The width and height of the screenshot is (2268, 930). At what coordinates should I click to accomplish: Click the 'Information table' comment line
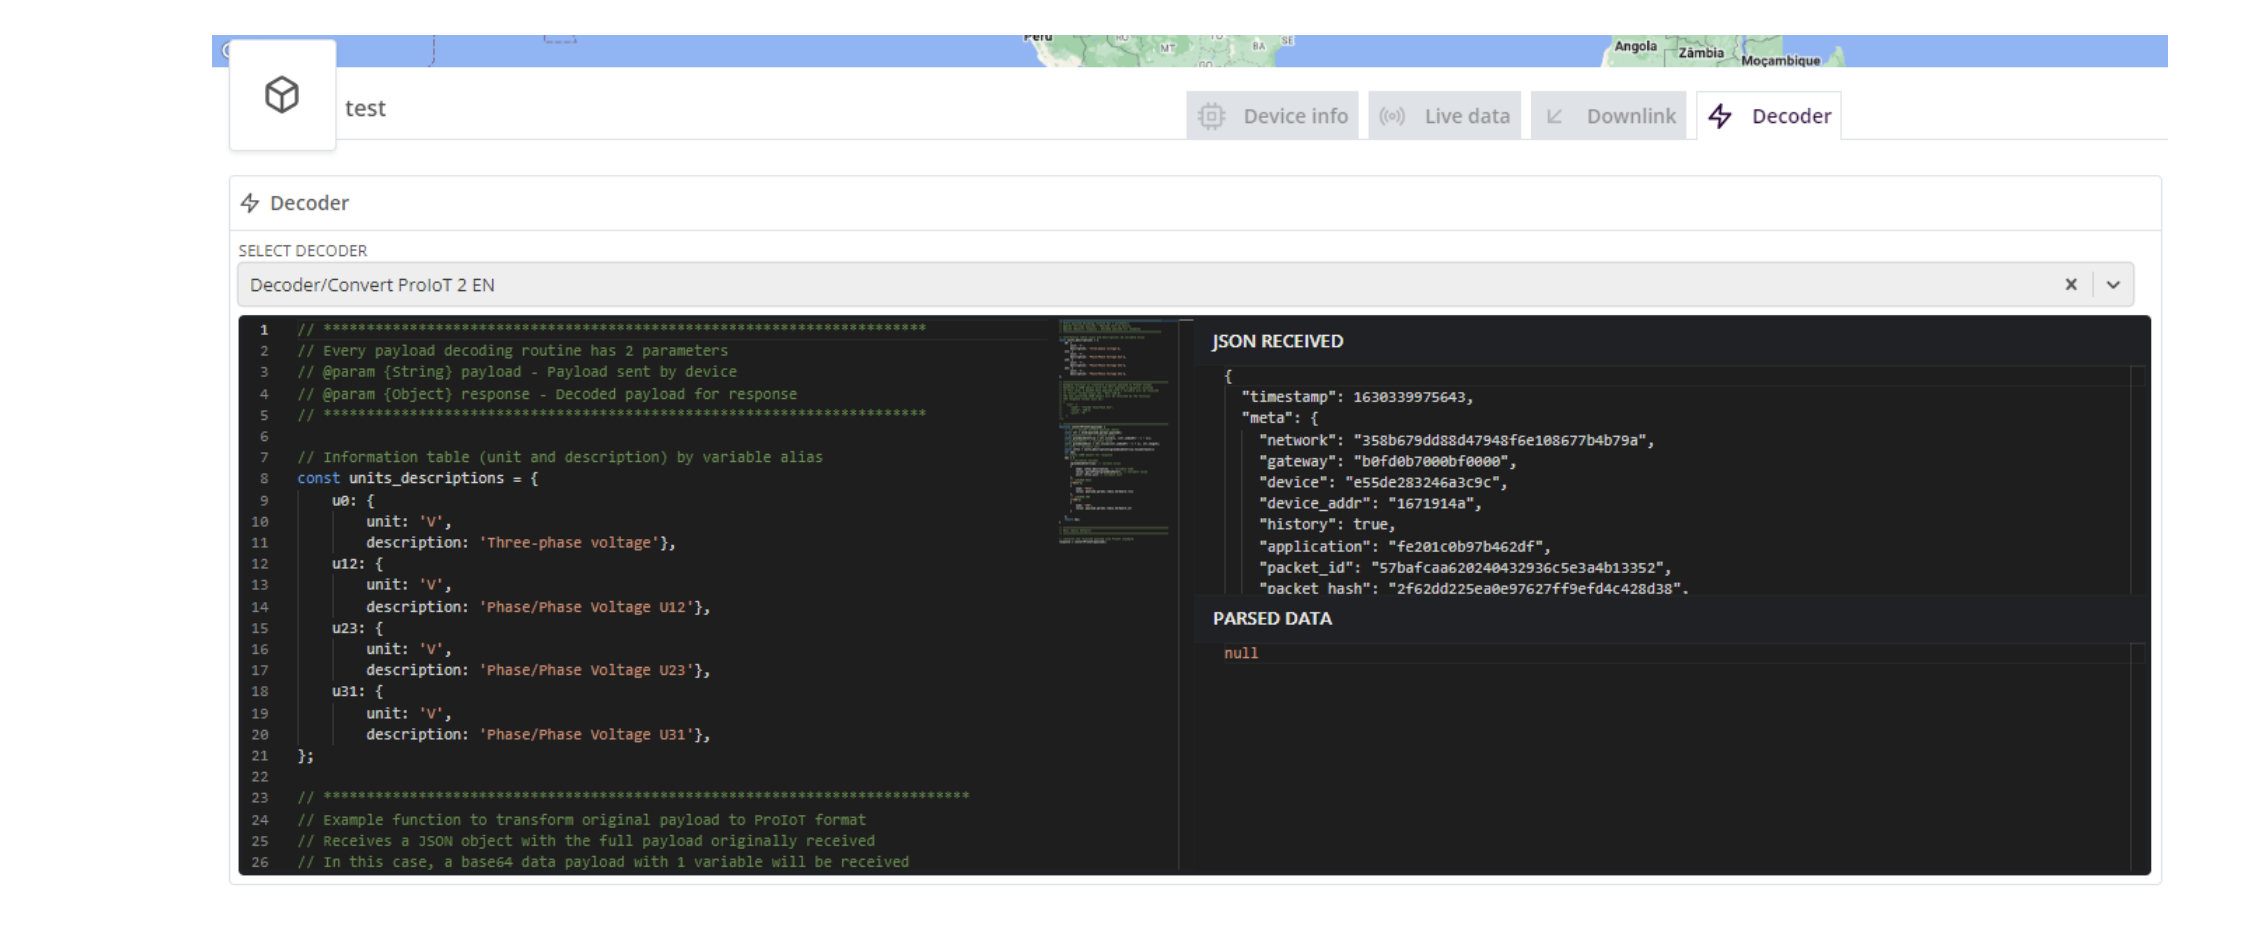(x=560, y=457)
